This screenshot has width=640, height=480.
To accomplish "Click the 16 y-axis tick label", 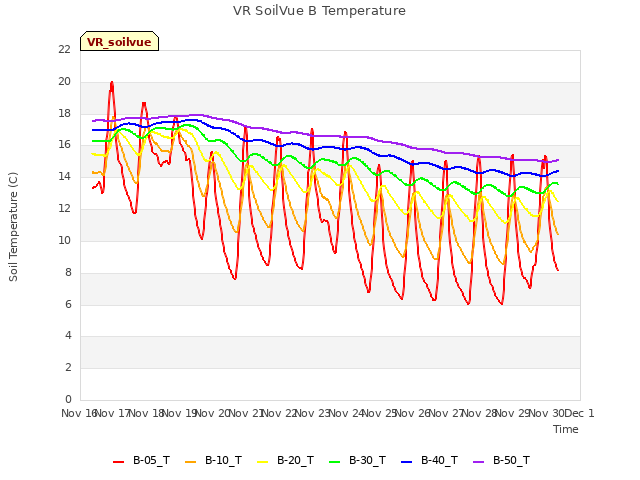I will 64,145.
